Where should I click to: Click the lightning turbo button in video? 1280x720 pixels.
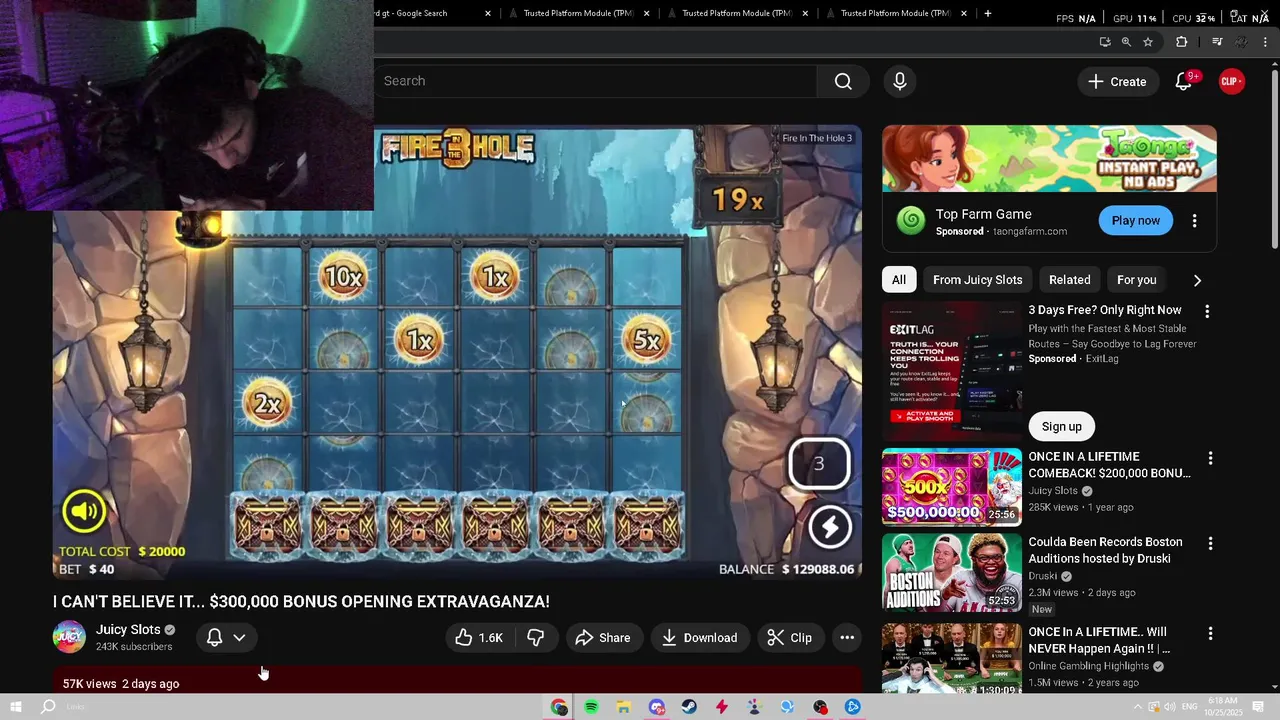point(830,527)
